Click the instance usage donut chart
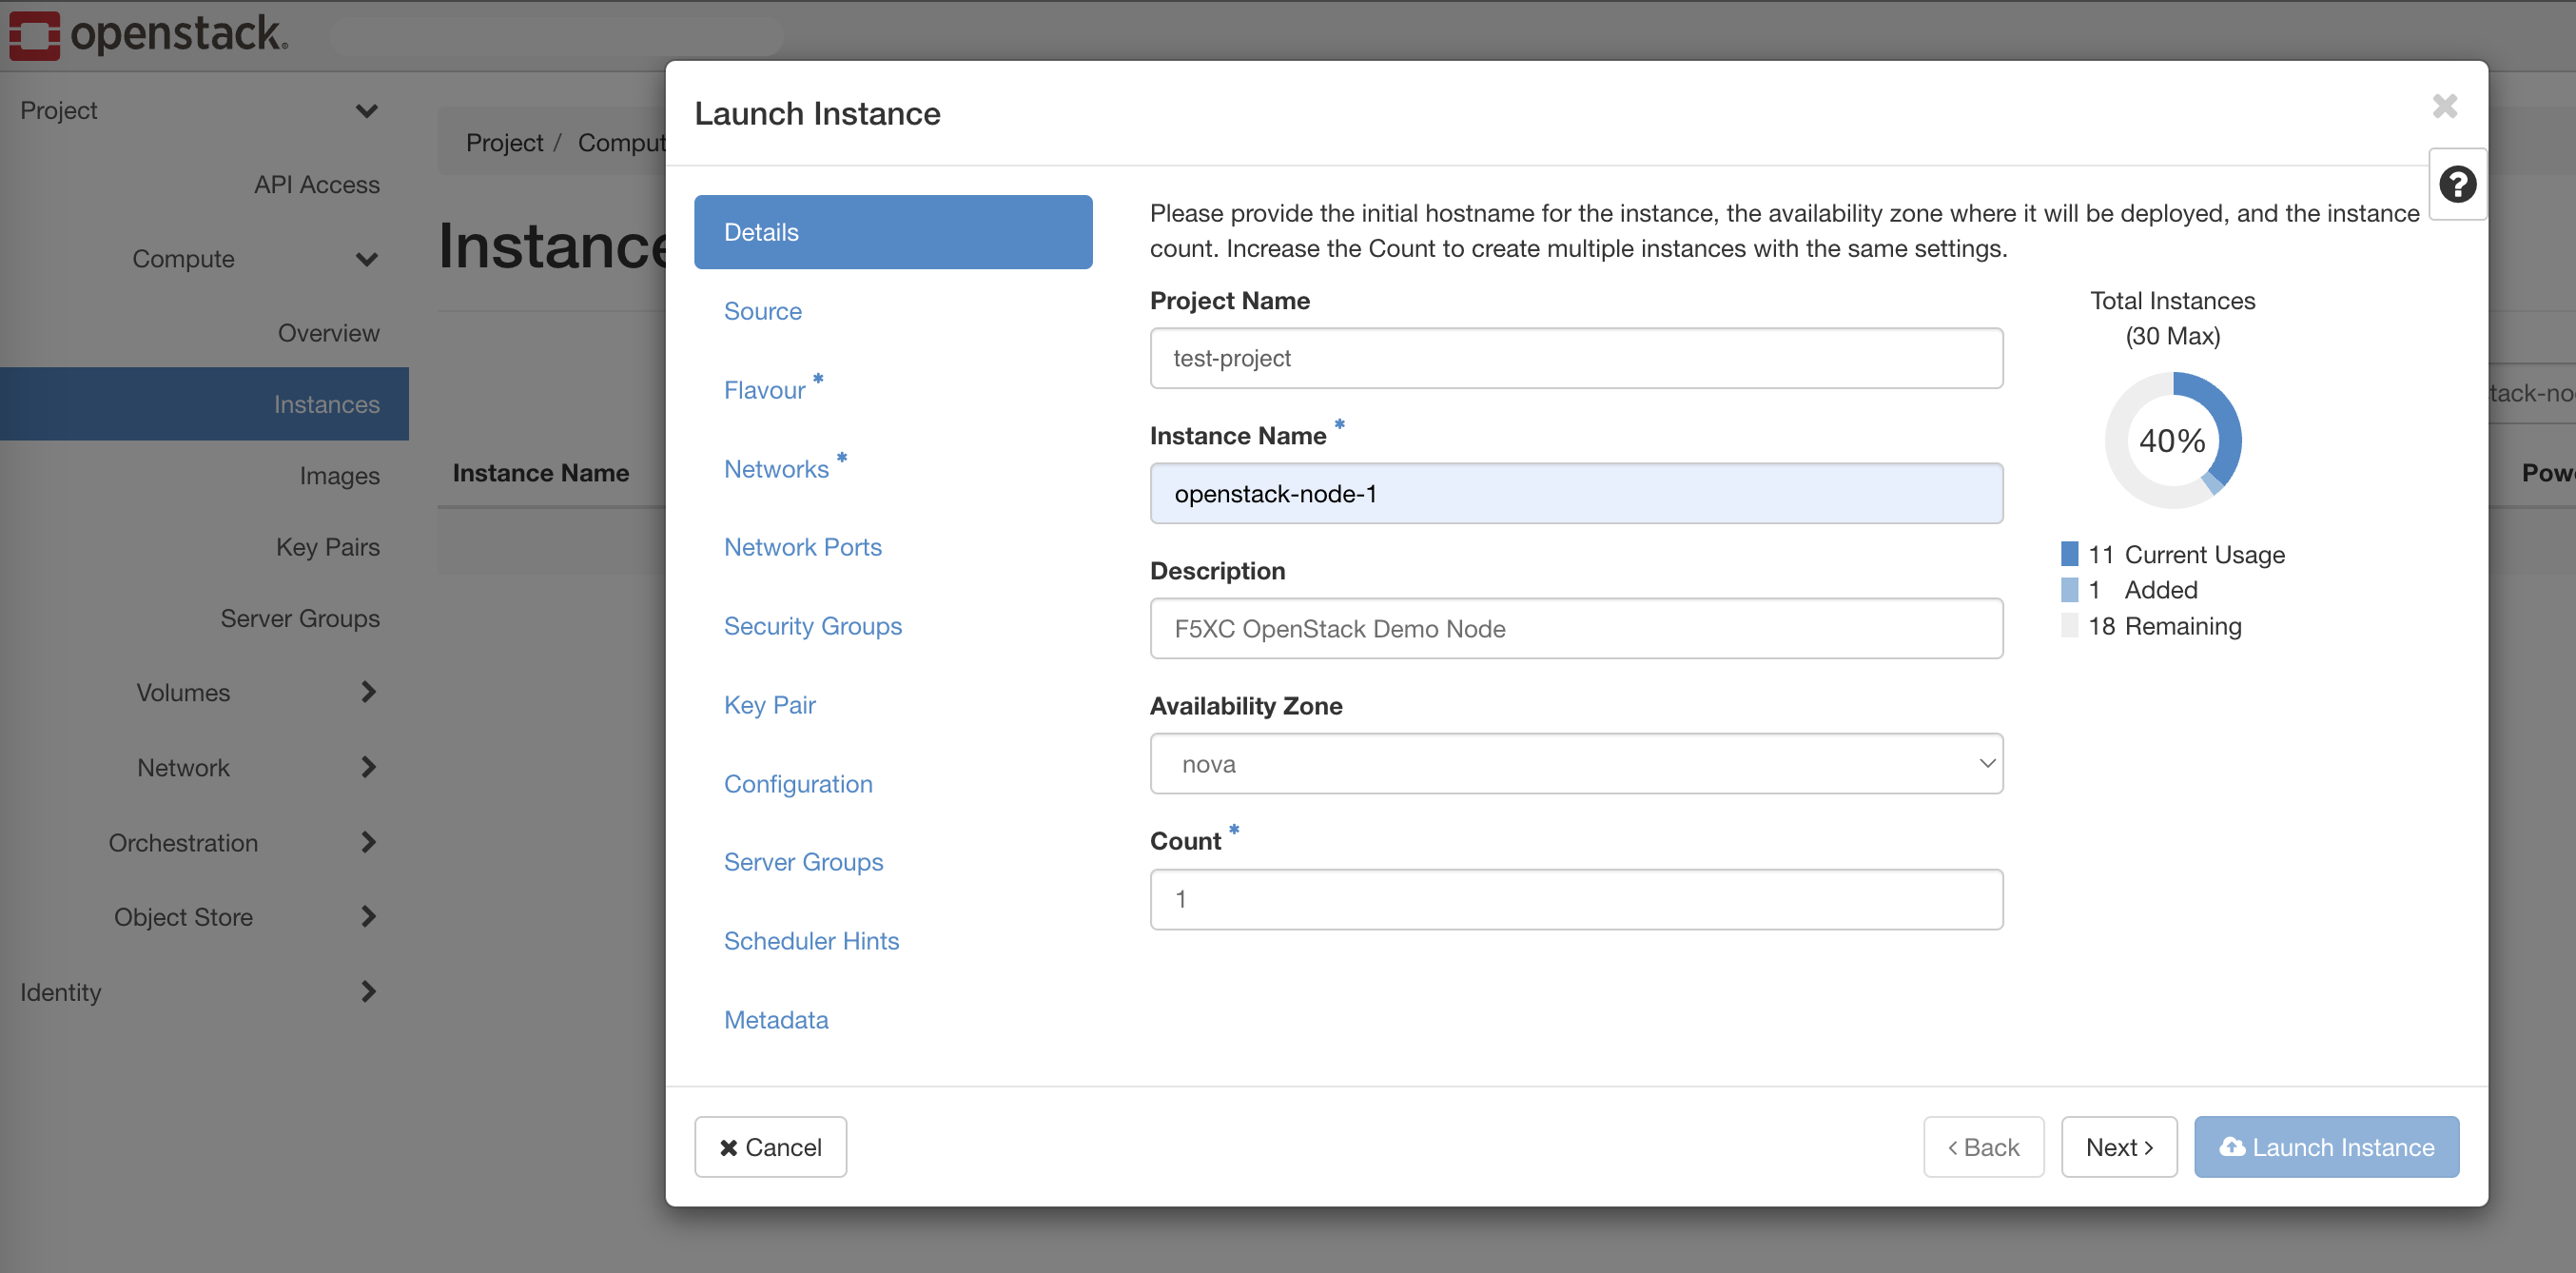 tap(2172, 440)
